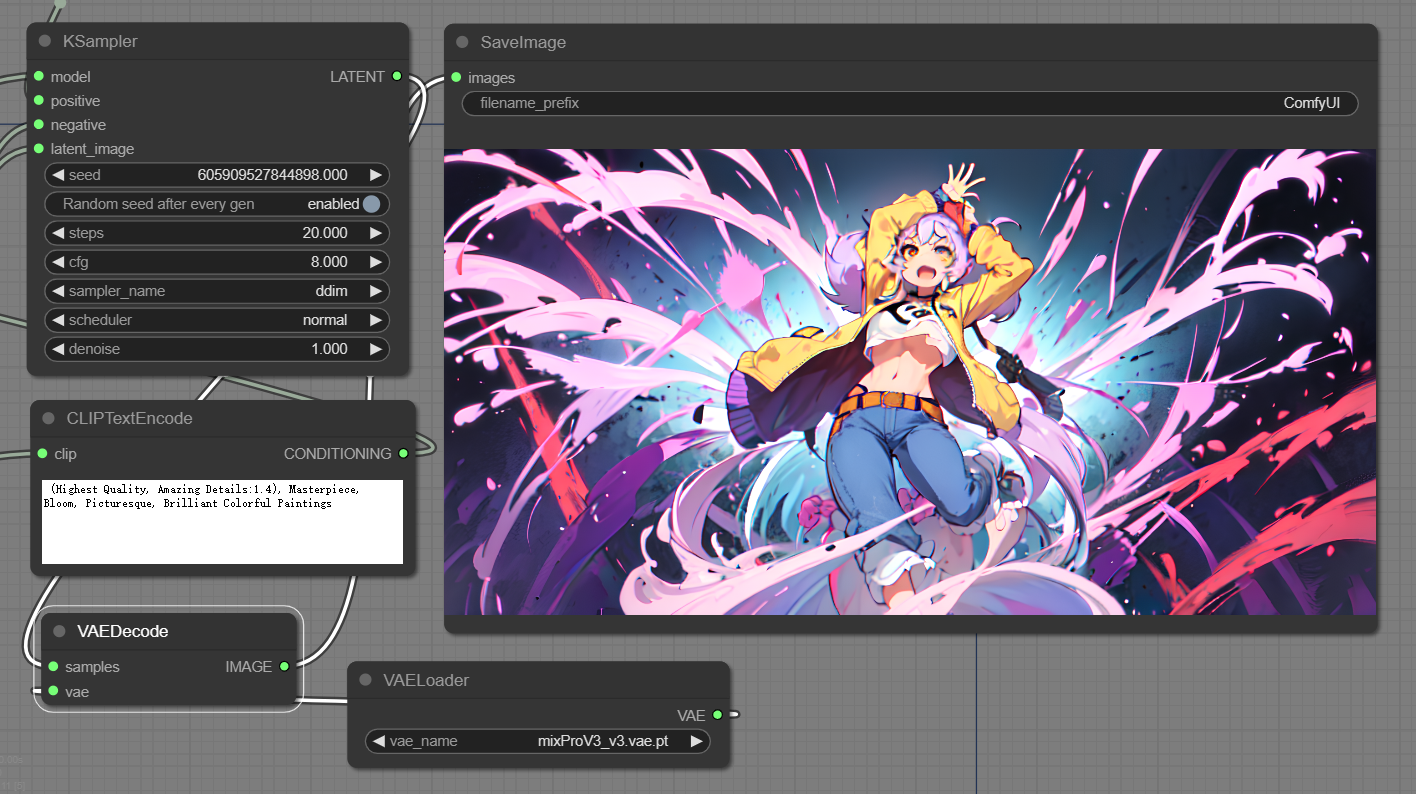The height and width of the screenshot is (794, 1416).
Task: Increment the seed with right arrow
Action: click(x=375, y=175)
